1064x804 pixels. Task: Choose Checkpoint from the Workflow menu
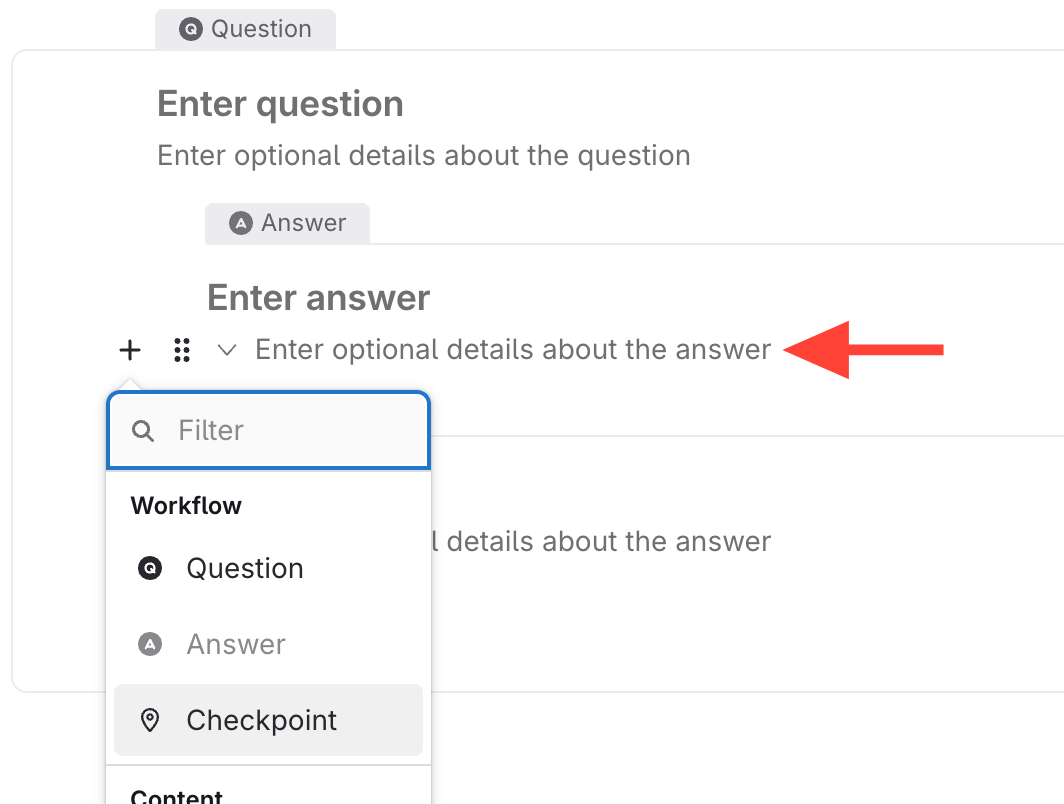tap(262, 721)
